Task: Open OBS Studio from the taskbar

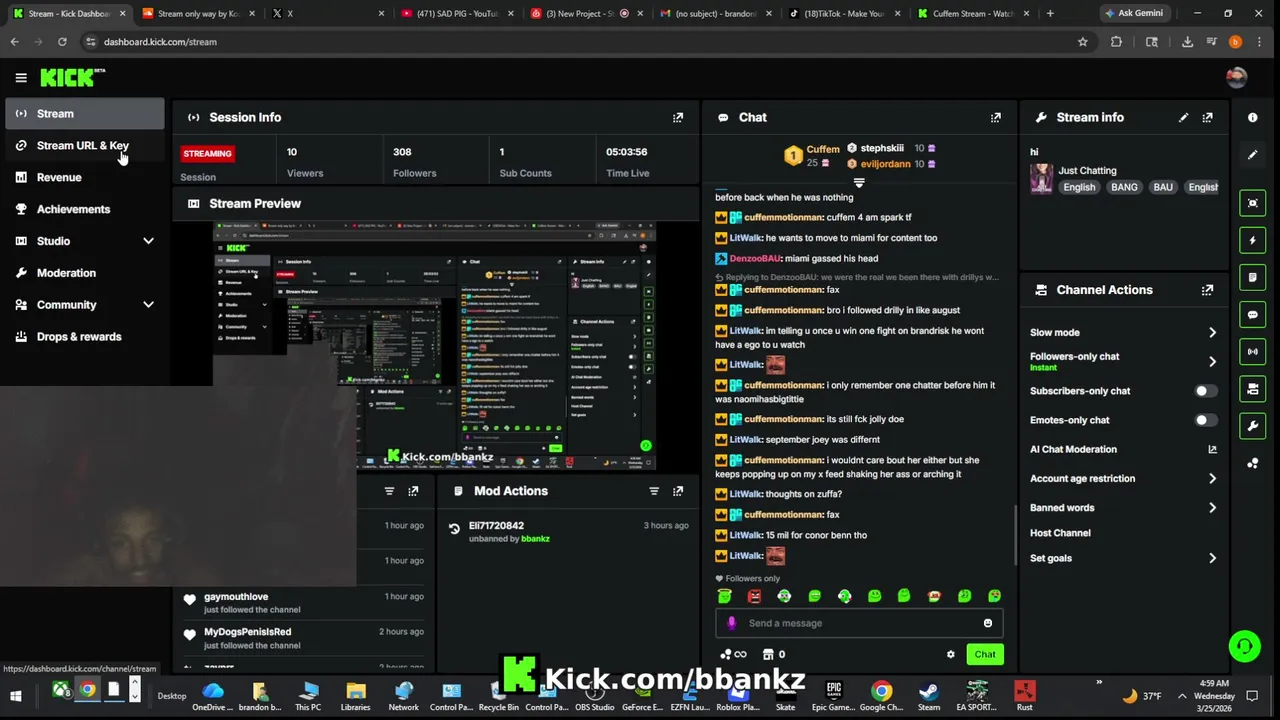Action: click(x=594, y=696)
